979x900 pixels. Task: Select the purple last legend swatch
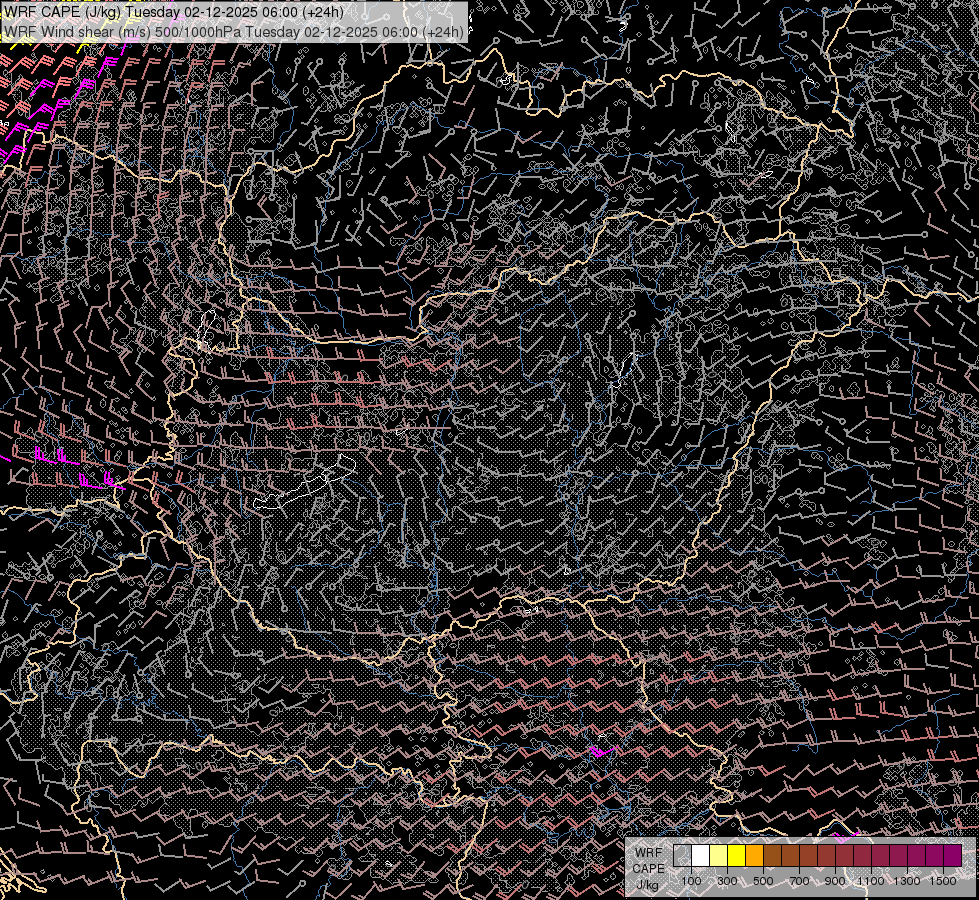click(x=953, y=856)
